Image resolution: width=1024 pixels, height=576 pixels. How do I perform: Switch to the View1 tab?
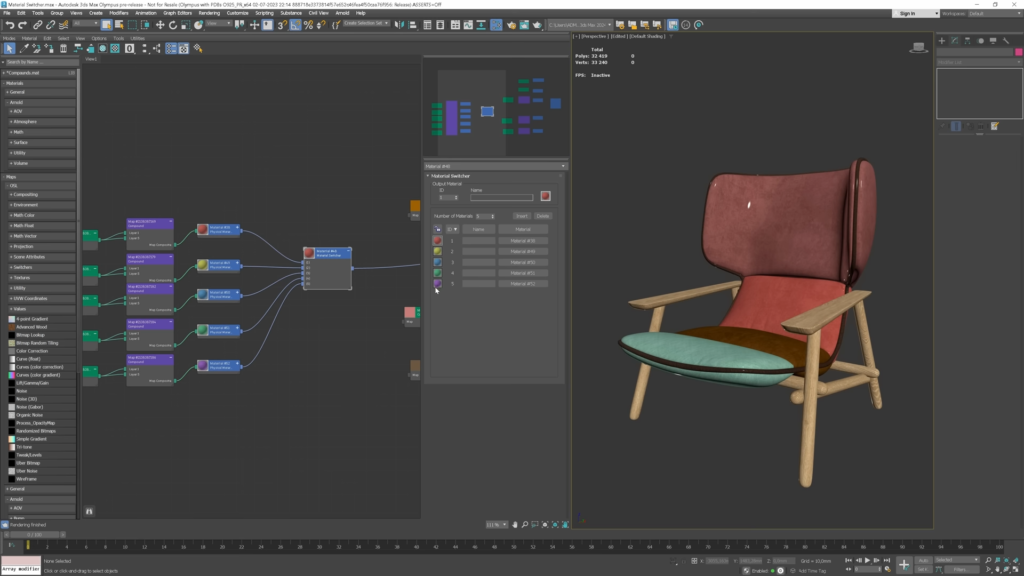click(91, 59)
